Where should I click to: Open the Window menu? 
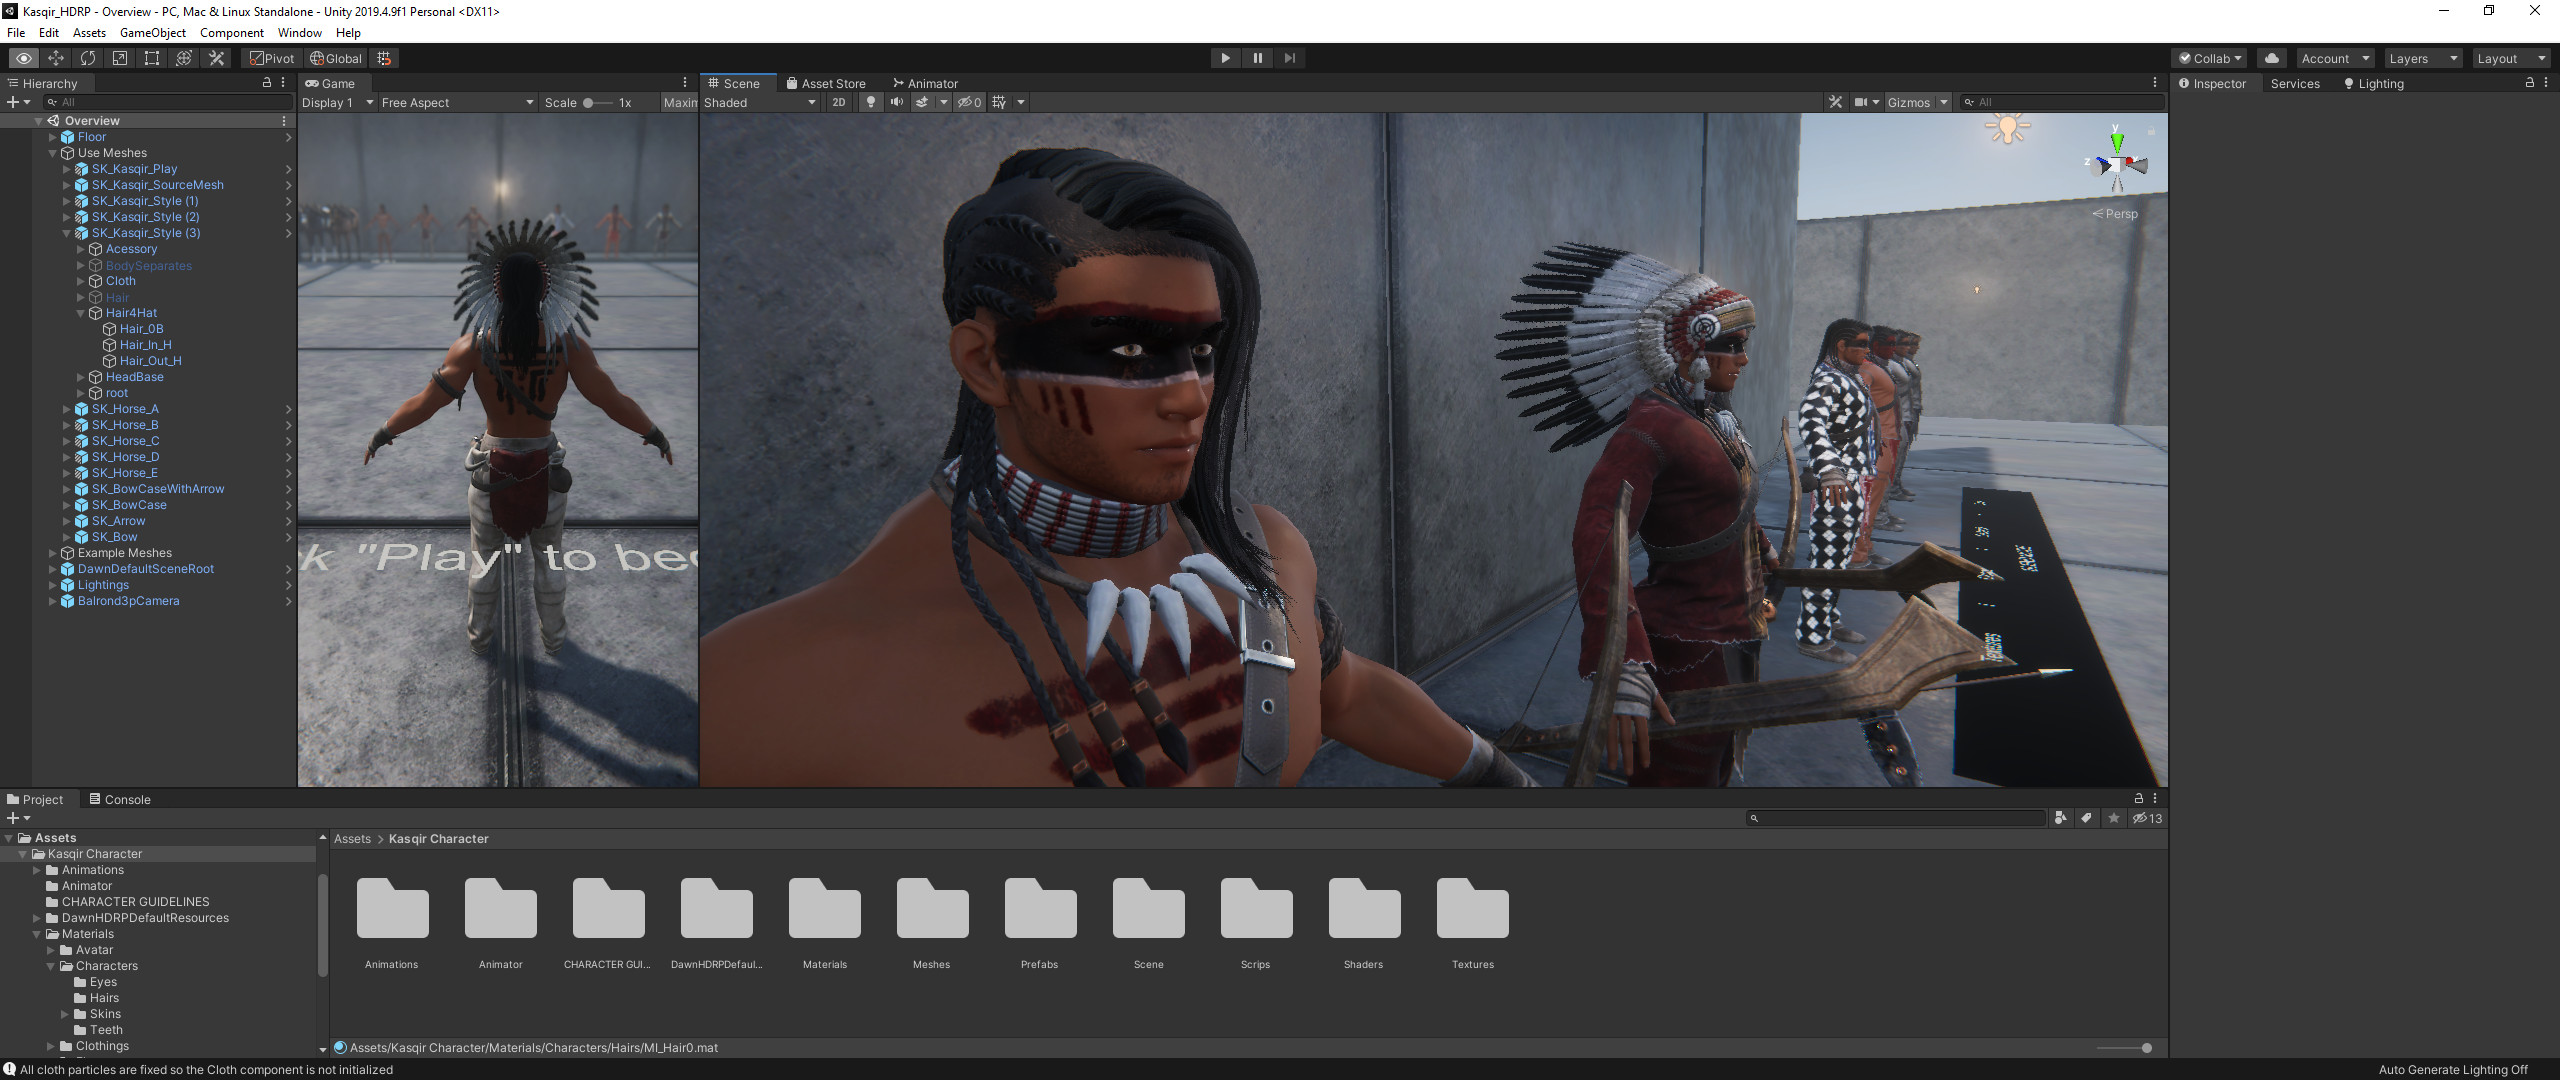(x=300, y=33)
